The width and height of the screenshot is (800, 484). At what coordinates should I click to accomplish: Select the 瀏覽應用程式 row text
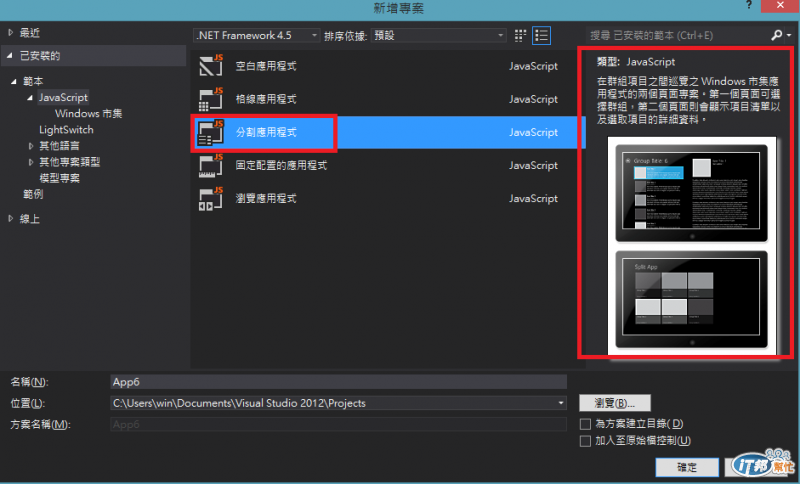[266, 198]
